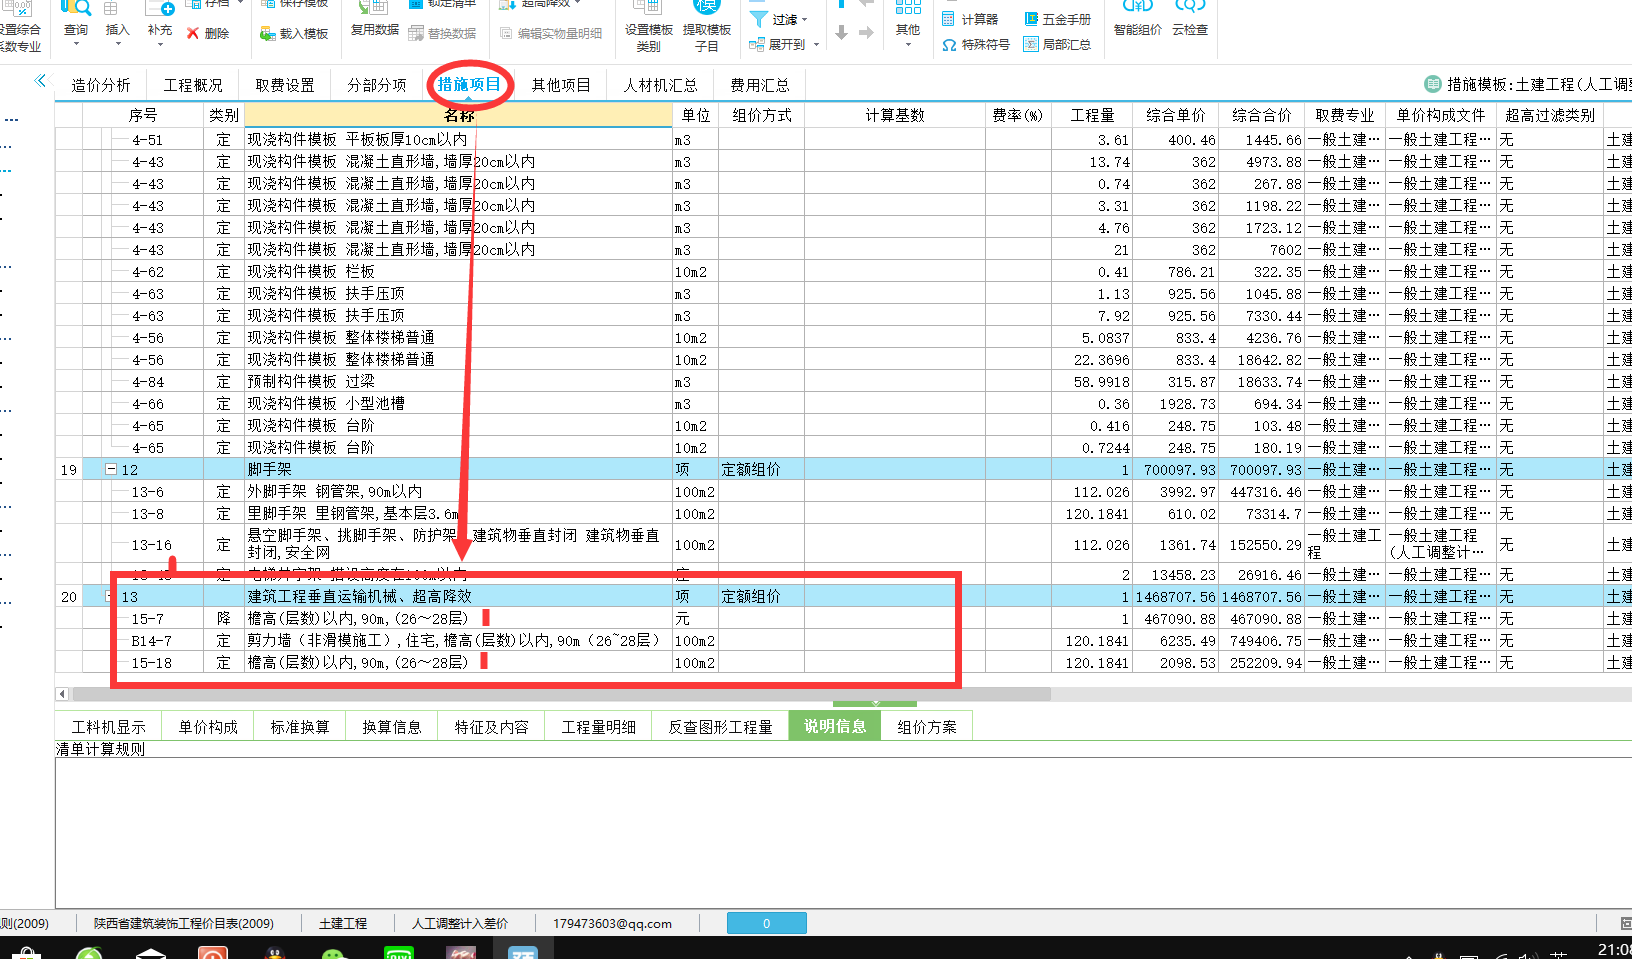The height and width of the screenshot is (959, 1632).
Task: Switch to the 其他项目 tab
Action: coord(561,85)
